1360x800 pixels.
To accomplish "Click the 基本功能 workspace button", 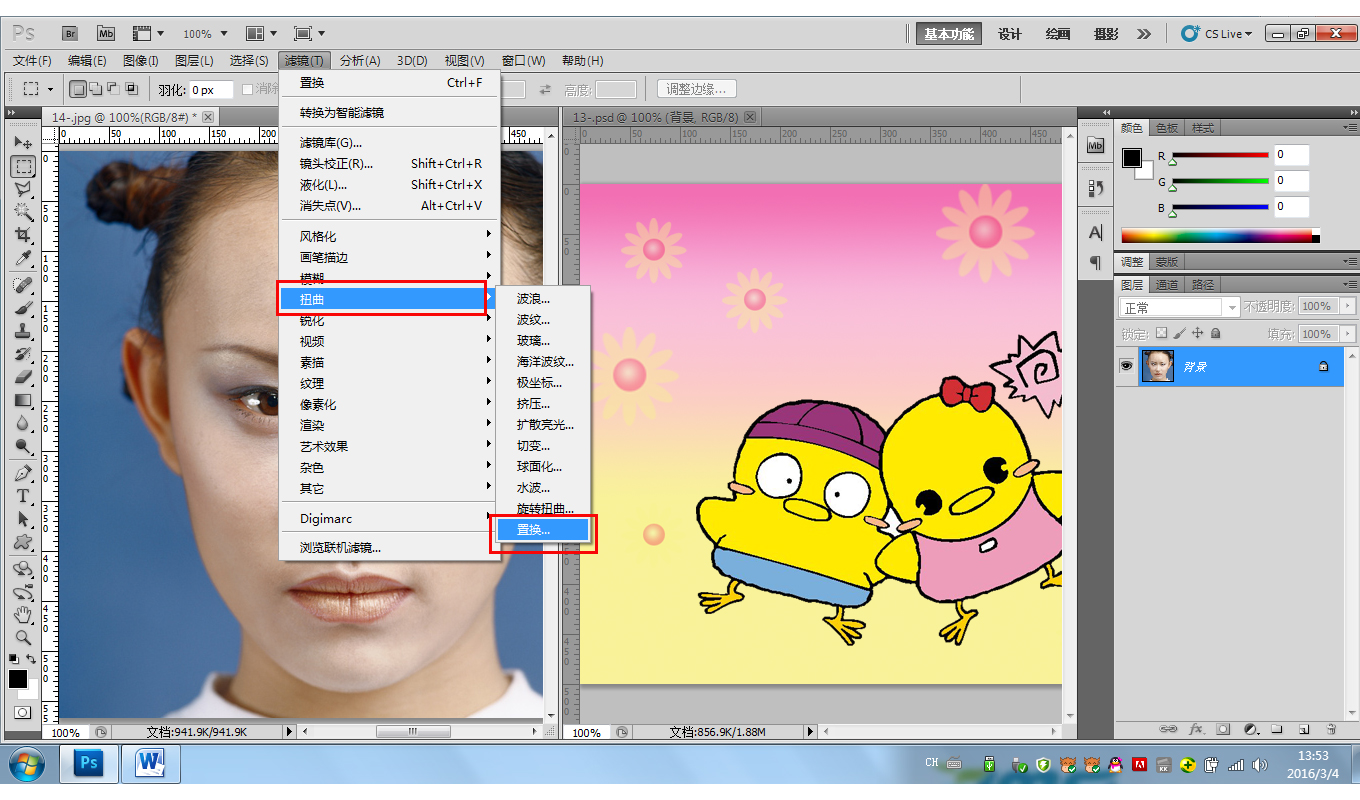I will point(948,34).
